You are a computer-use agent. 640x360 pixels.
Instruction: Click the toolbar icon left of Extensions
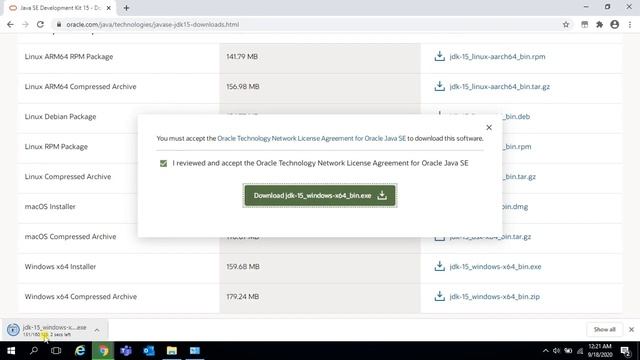(584, 24)
